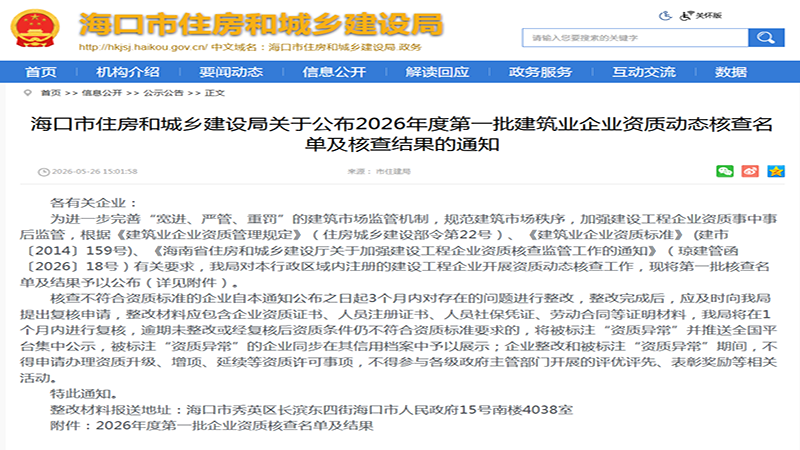Open the 政务服务 navigation tab
The height and width of the screenshot is (450, 800).
tap(540, 72)
